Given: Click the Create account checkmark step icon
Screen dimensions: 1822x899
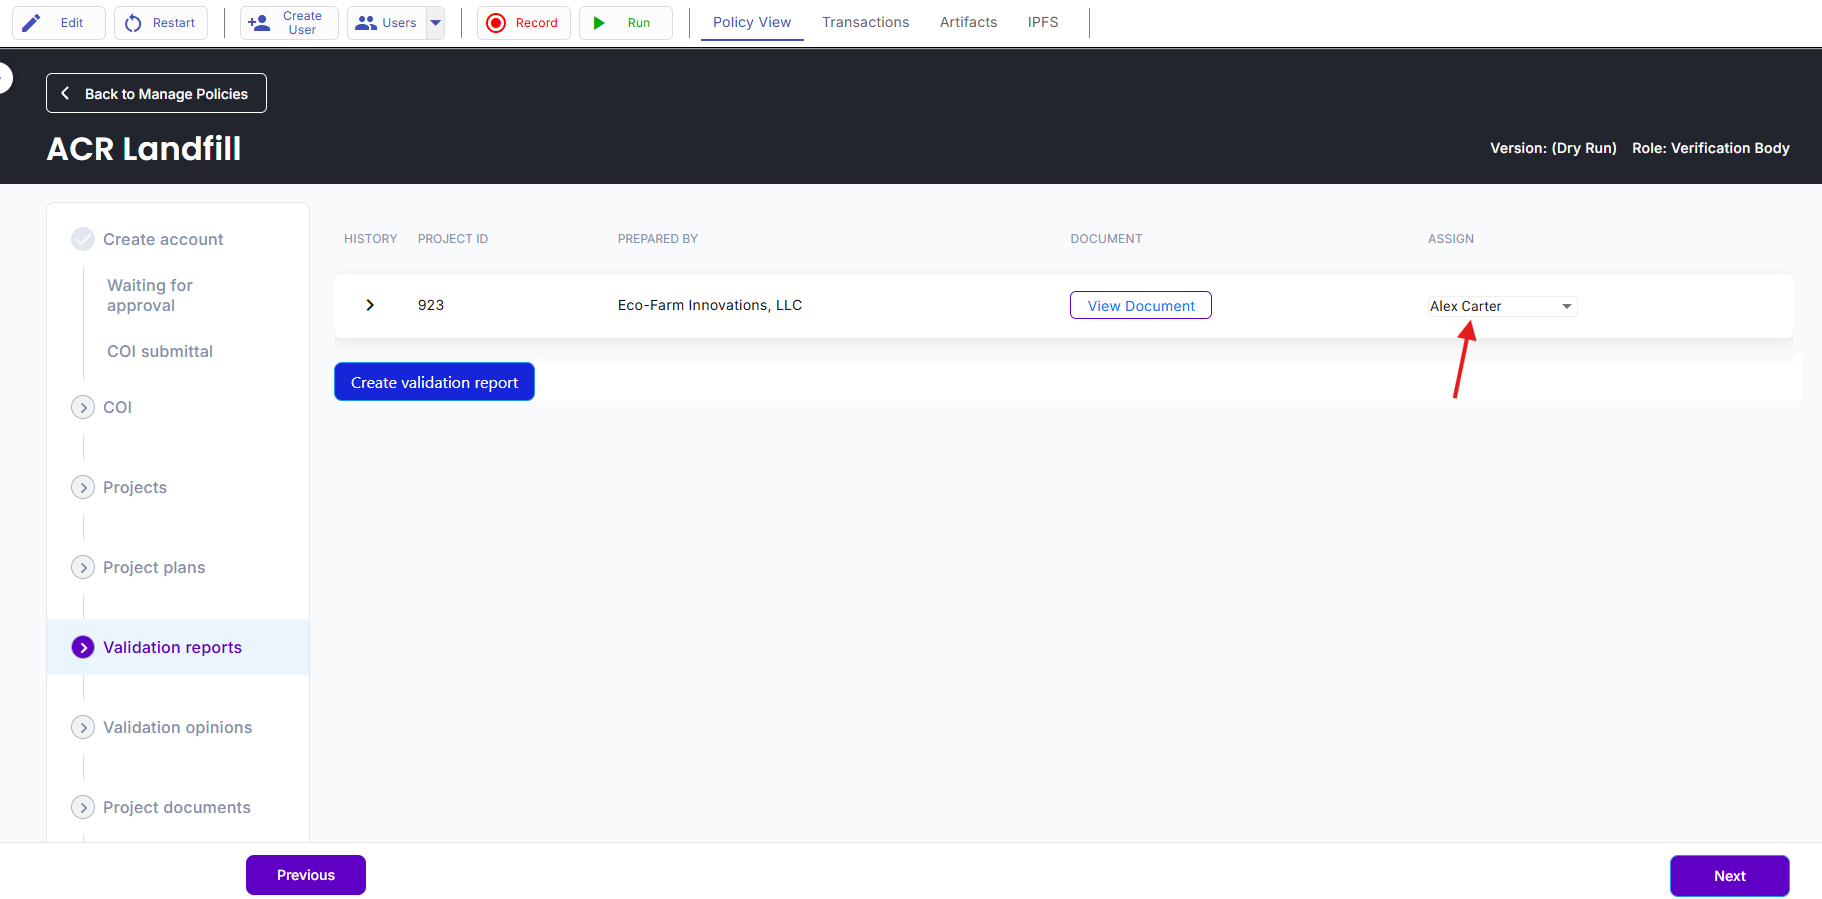Looking at the screenshot, I should [x=83, y=239].
